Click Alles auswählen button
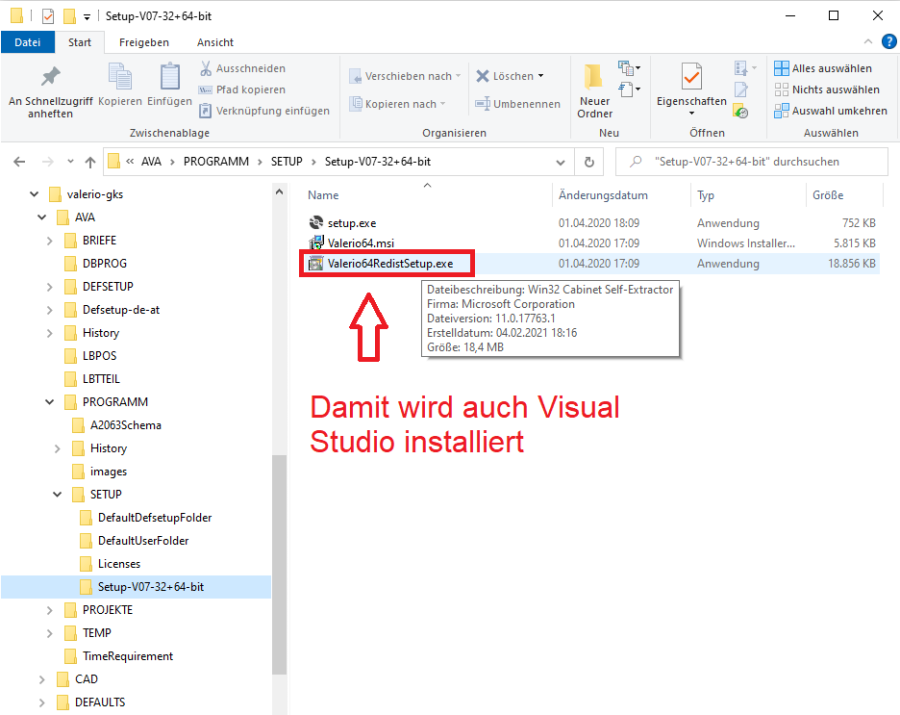The image size is (900, 715). click(x=822, y=69)
